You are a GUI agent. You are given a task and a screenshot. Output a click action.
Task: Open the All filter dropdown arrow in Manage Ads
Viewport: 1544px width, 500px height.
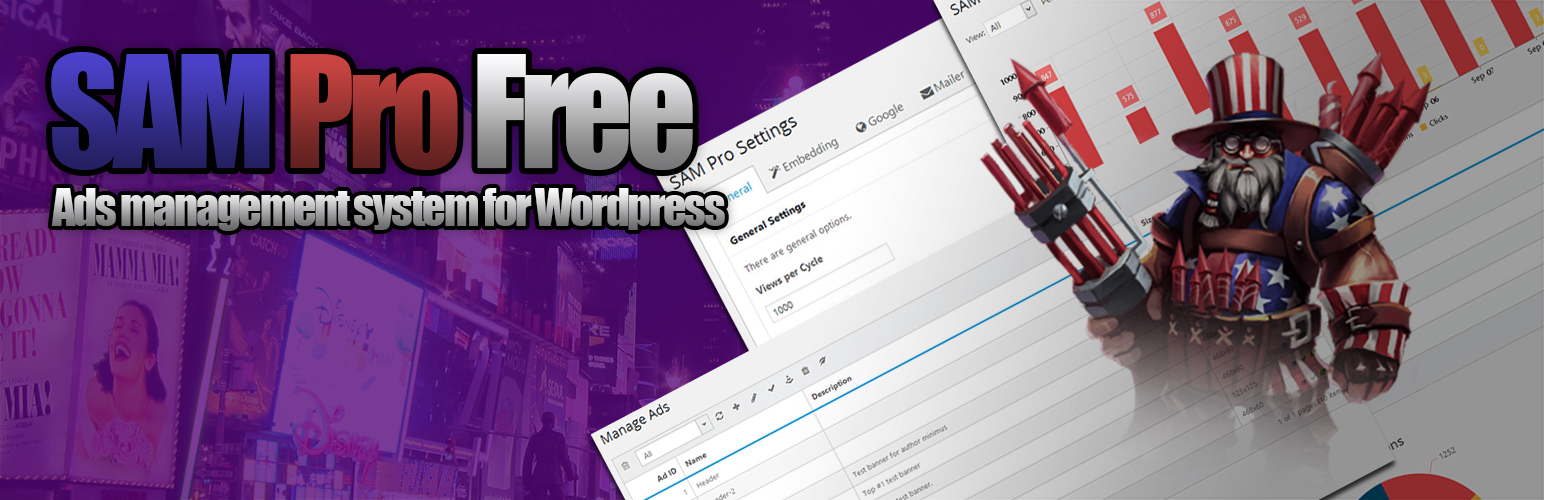[703, 424]
